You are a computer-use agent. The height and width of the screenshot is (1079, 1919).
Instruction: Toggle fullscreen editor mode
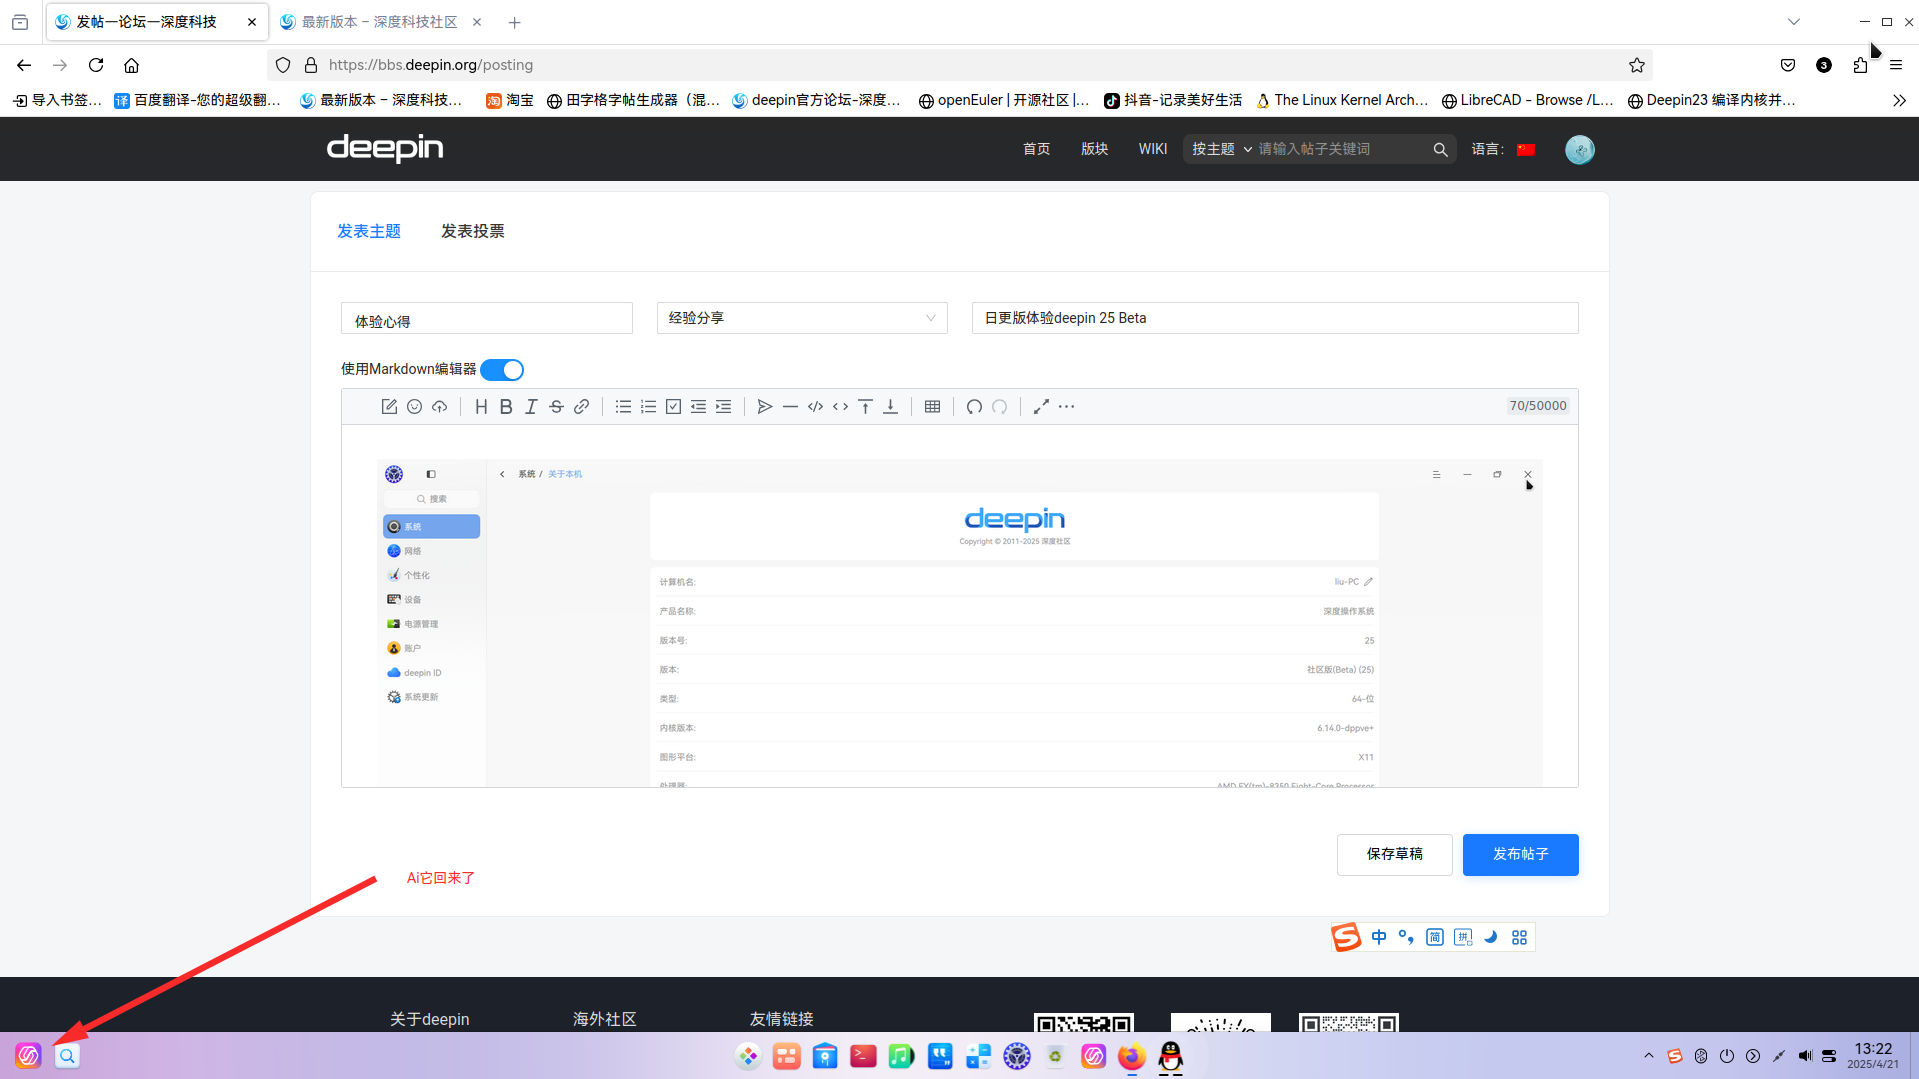tap(1041, 407)
